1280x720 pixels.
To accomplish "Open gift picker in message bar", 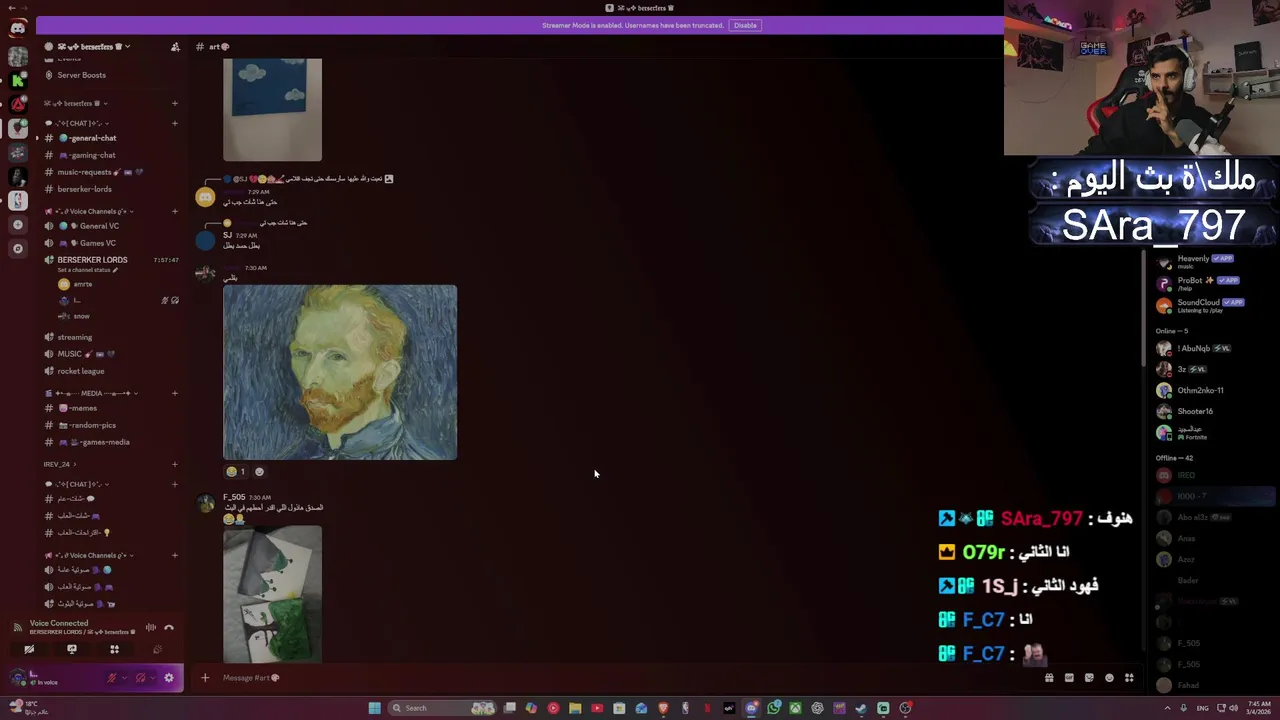I will [x=1049, y=678].
